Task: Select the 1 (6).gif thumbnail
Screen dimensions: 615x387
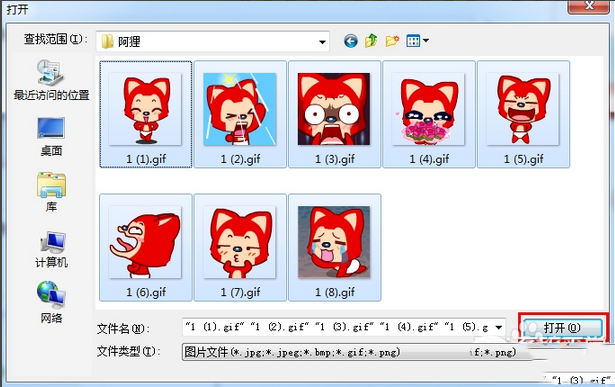Action: click(146, 247)
